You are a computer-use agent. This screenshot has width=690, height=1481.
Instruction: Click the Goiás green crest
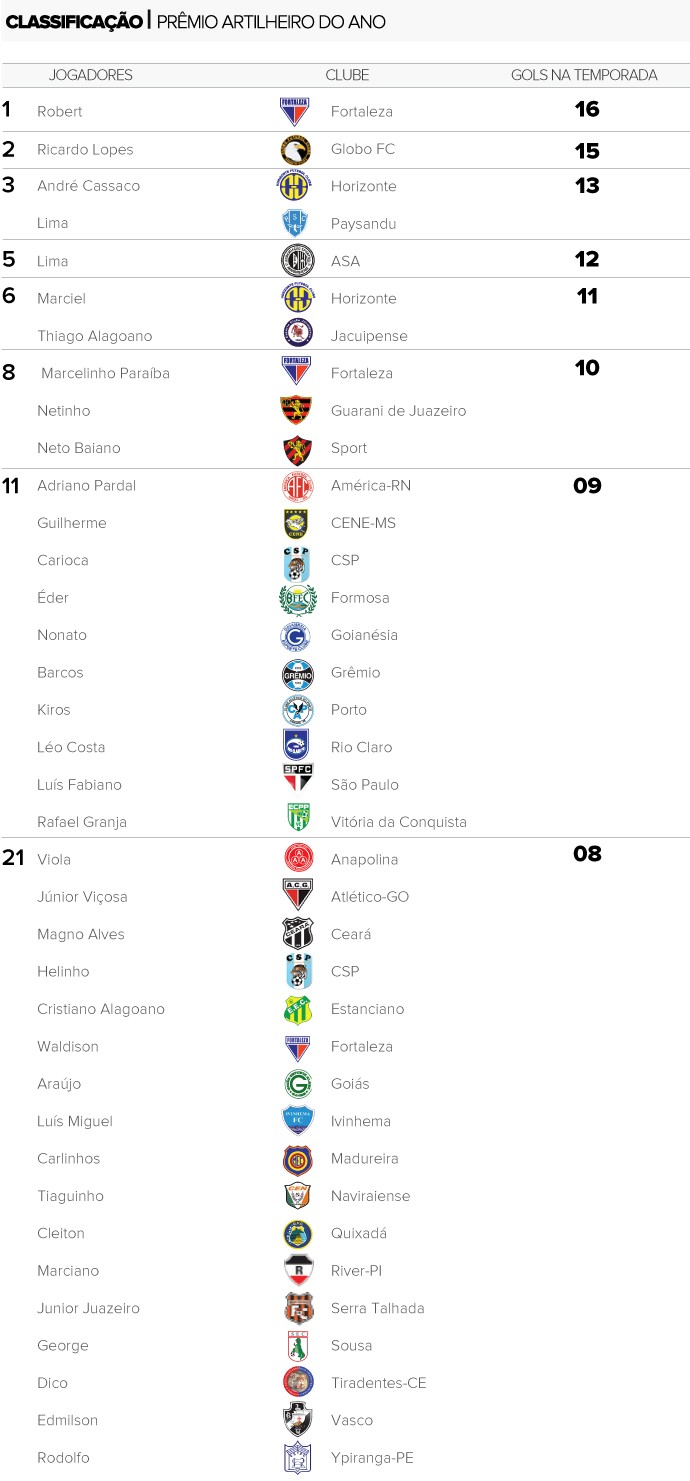297,1084
